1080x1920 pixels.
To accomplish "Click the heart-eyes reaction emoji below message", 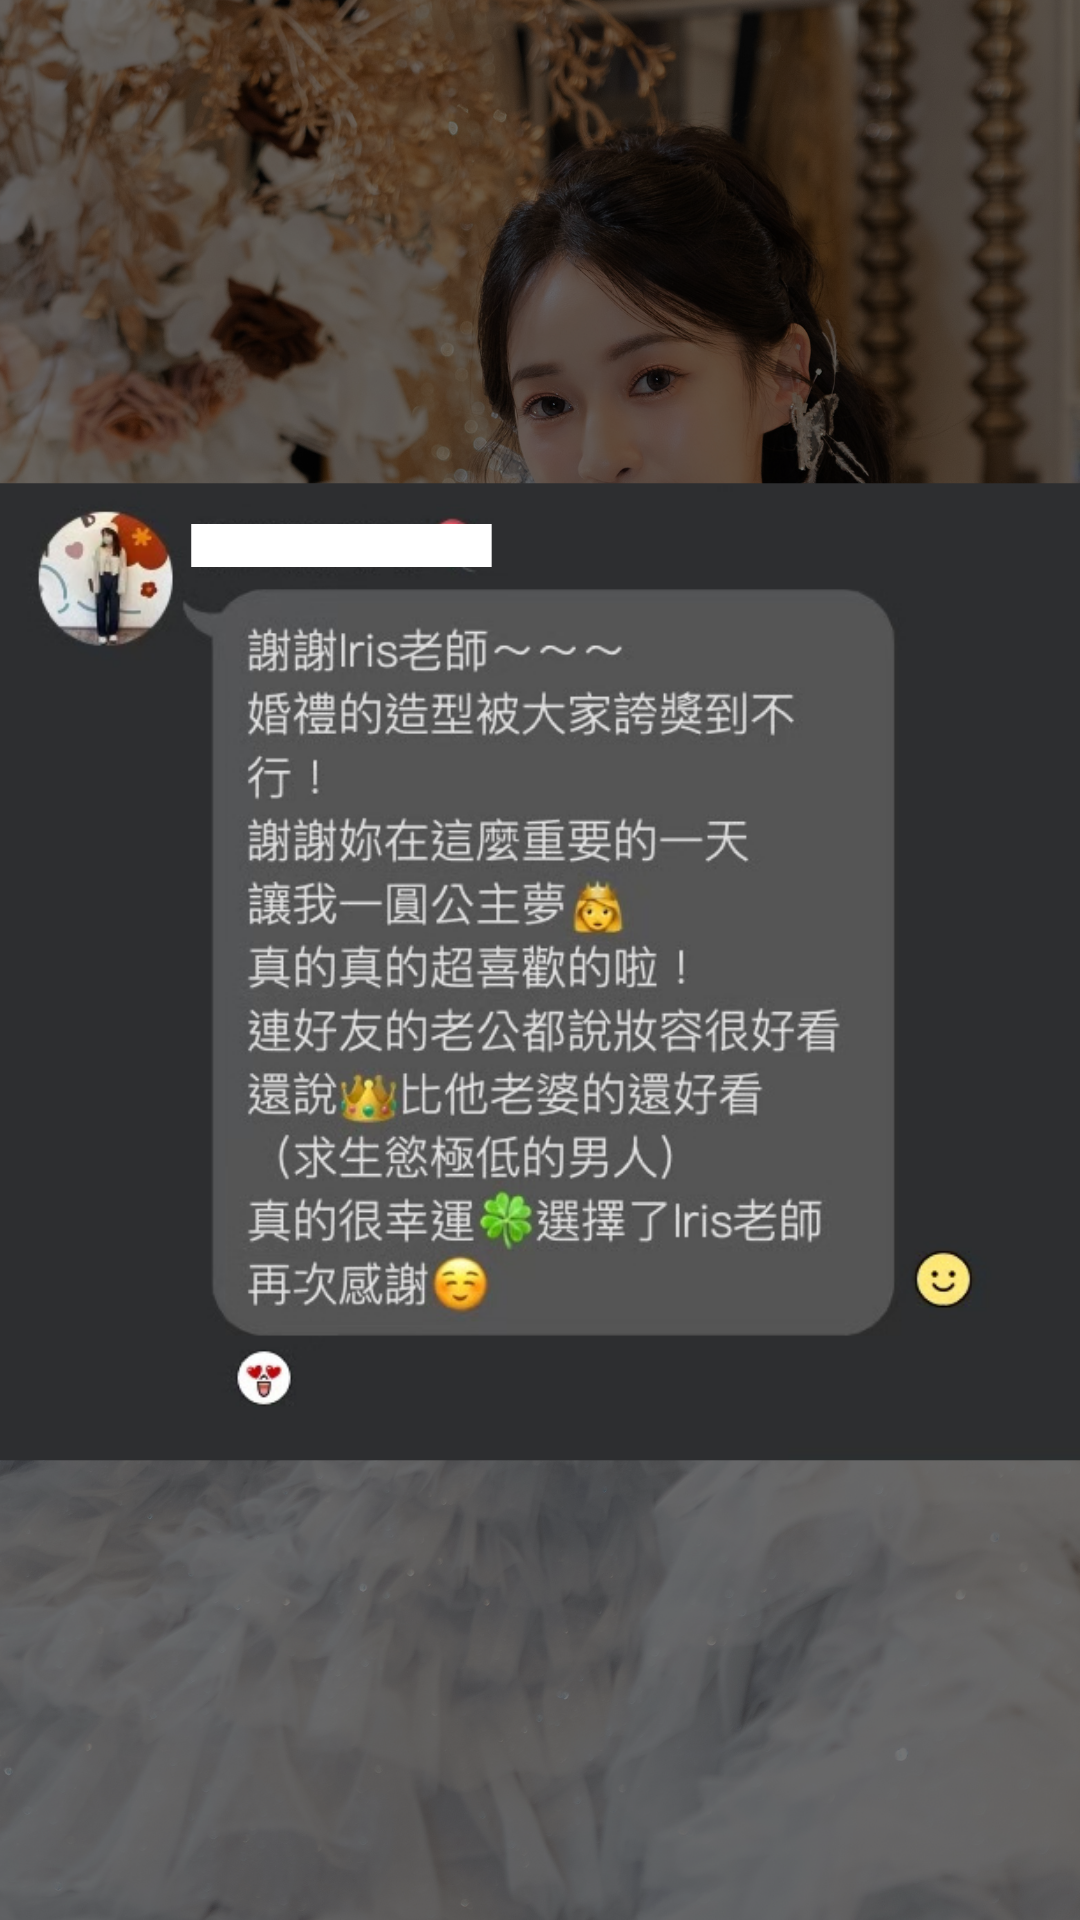I will [264, 1378].
